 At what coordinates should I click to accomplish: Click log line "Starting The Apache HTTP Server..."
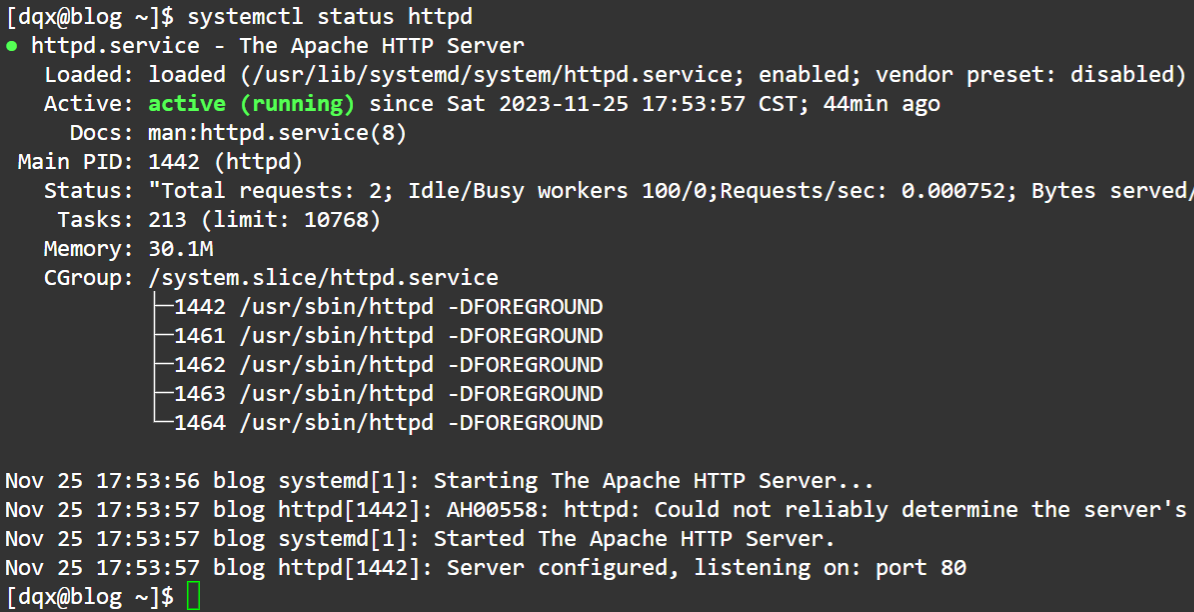(653, 481)
